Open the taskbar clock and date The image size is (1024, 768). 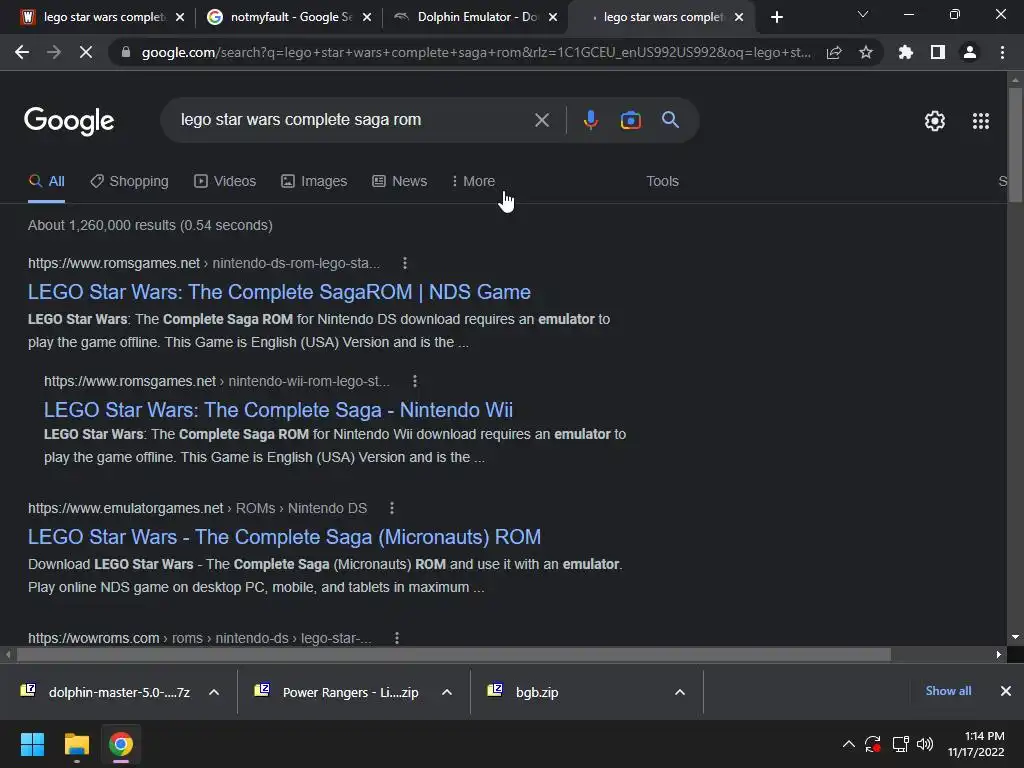976,744
